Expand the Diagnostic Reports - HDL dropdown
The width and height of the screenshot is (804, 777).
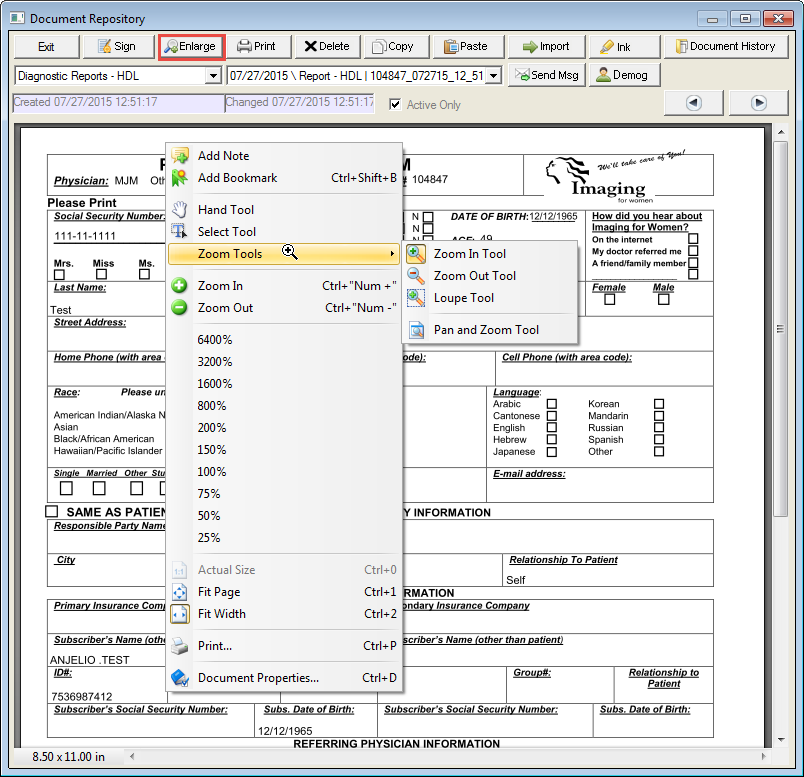[213, 76]
